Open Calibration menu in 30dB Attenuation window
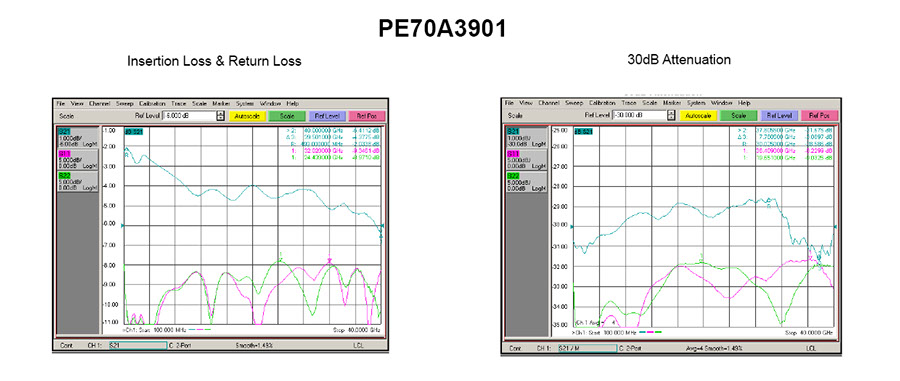900x381 pixels. click(x=602, y=103)
